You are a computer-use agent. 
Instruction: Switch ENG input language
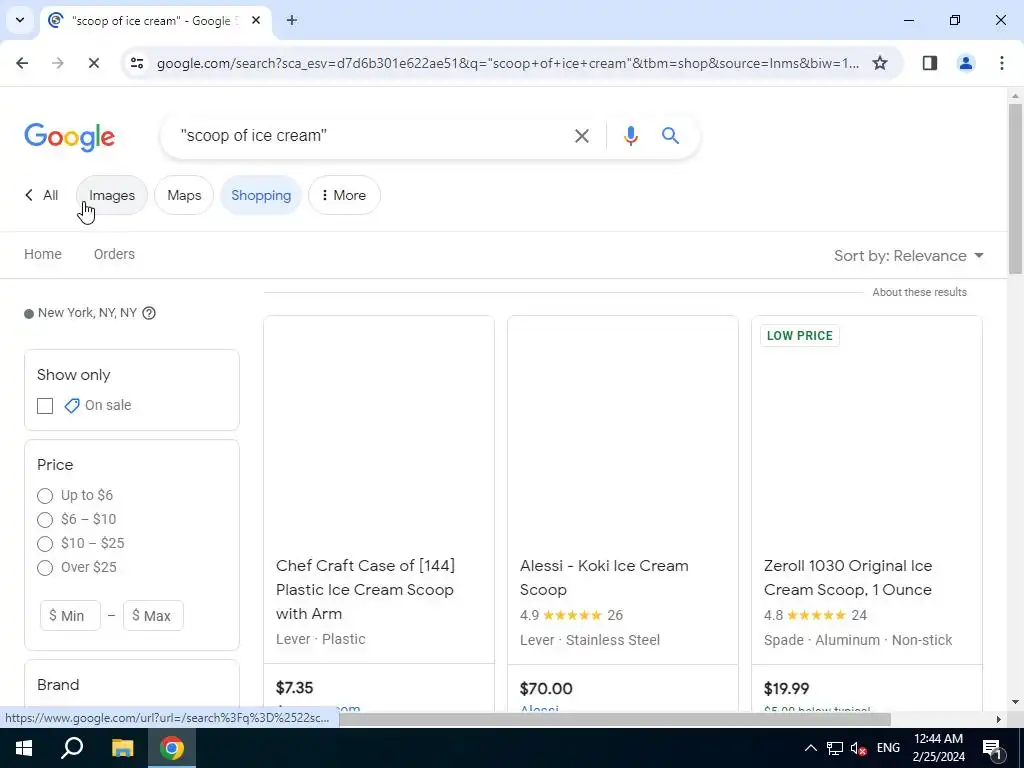click(888, 748)
